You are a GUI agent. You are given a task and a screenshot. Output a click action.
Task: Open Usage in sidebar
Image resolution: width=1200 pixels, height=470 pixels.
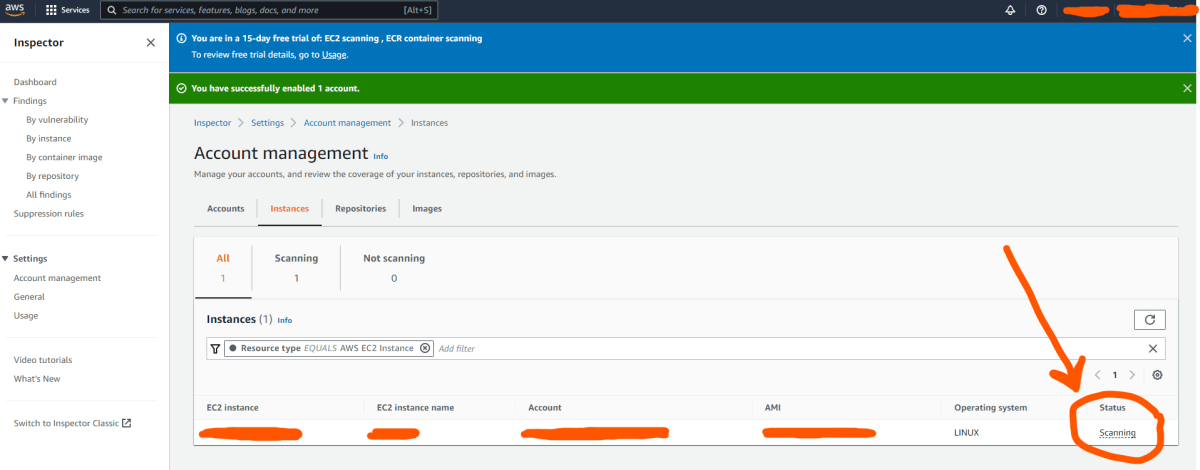click(x=26, y=316)
